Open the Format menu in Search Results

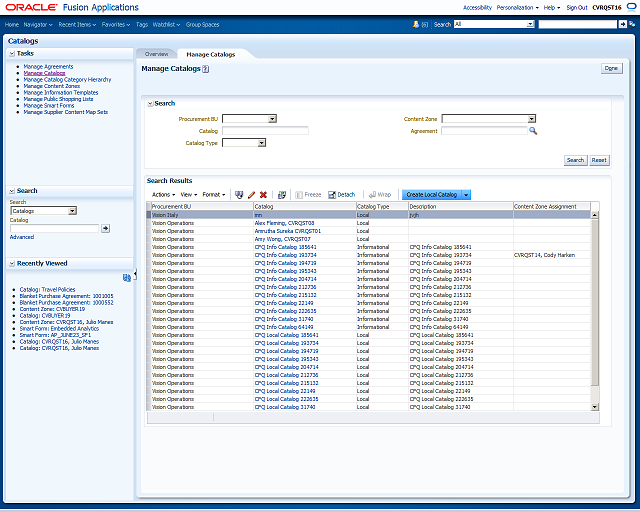point(213,195)
